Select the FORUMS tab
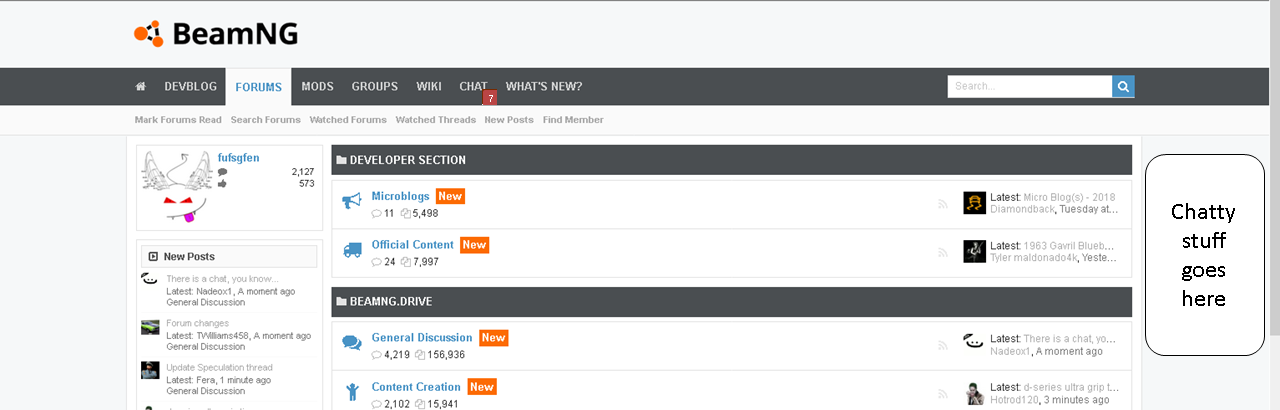The height and width of the screenshot is (410, 1280). 258,87
